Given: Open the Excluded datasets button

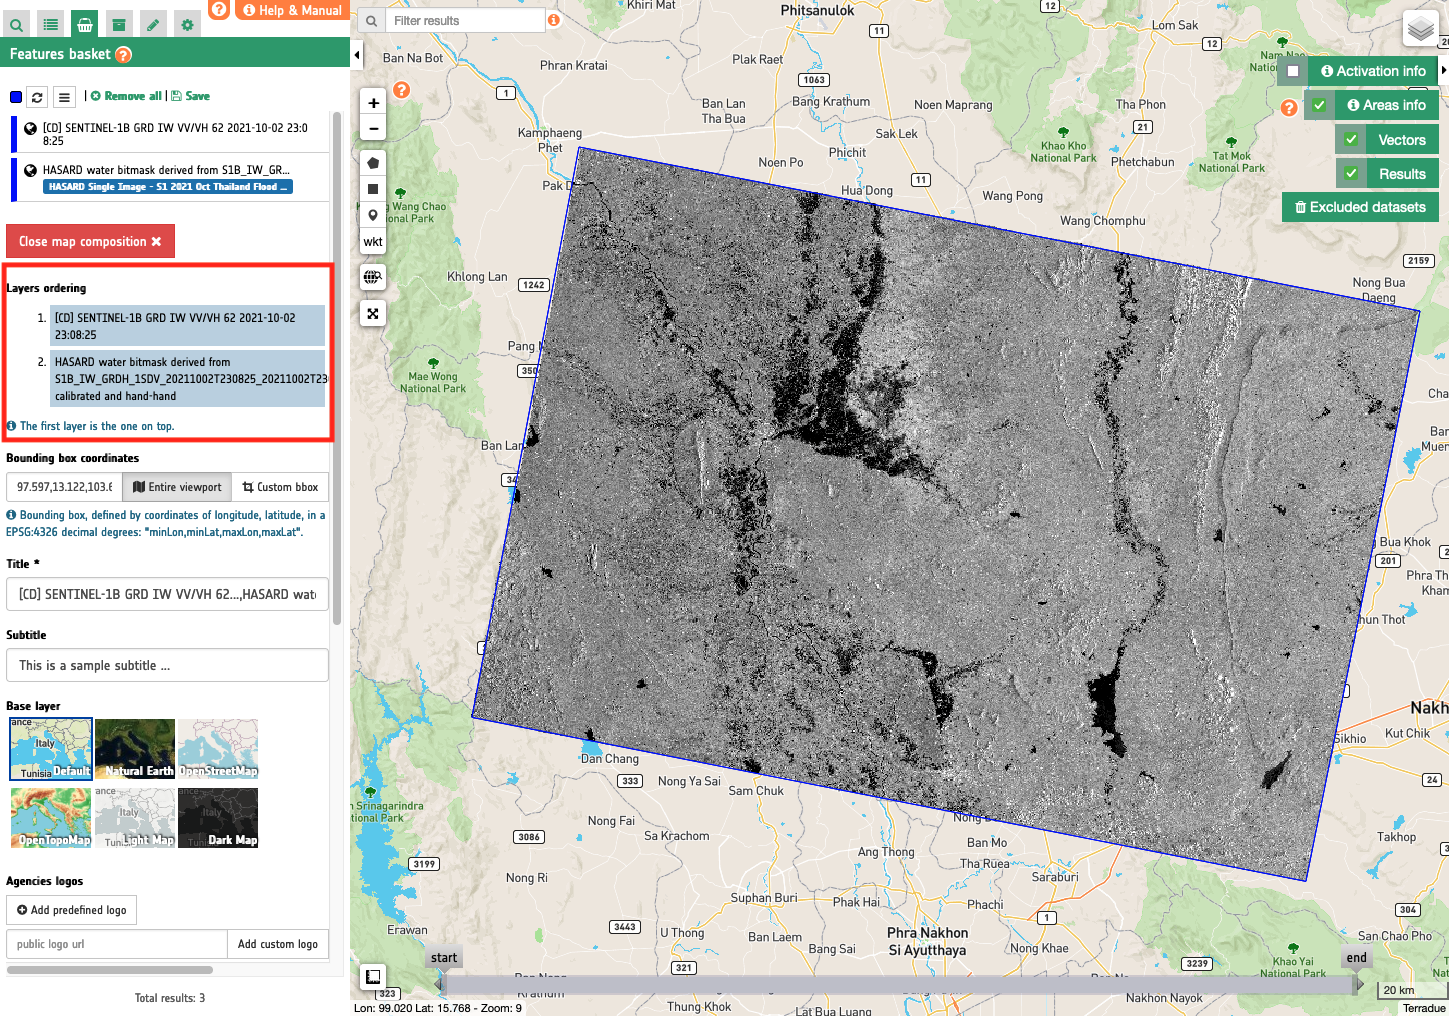Looking at the screenshot, I should click(1360, 207).
